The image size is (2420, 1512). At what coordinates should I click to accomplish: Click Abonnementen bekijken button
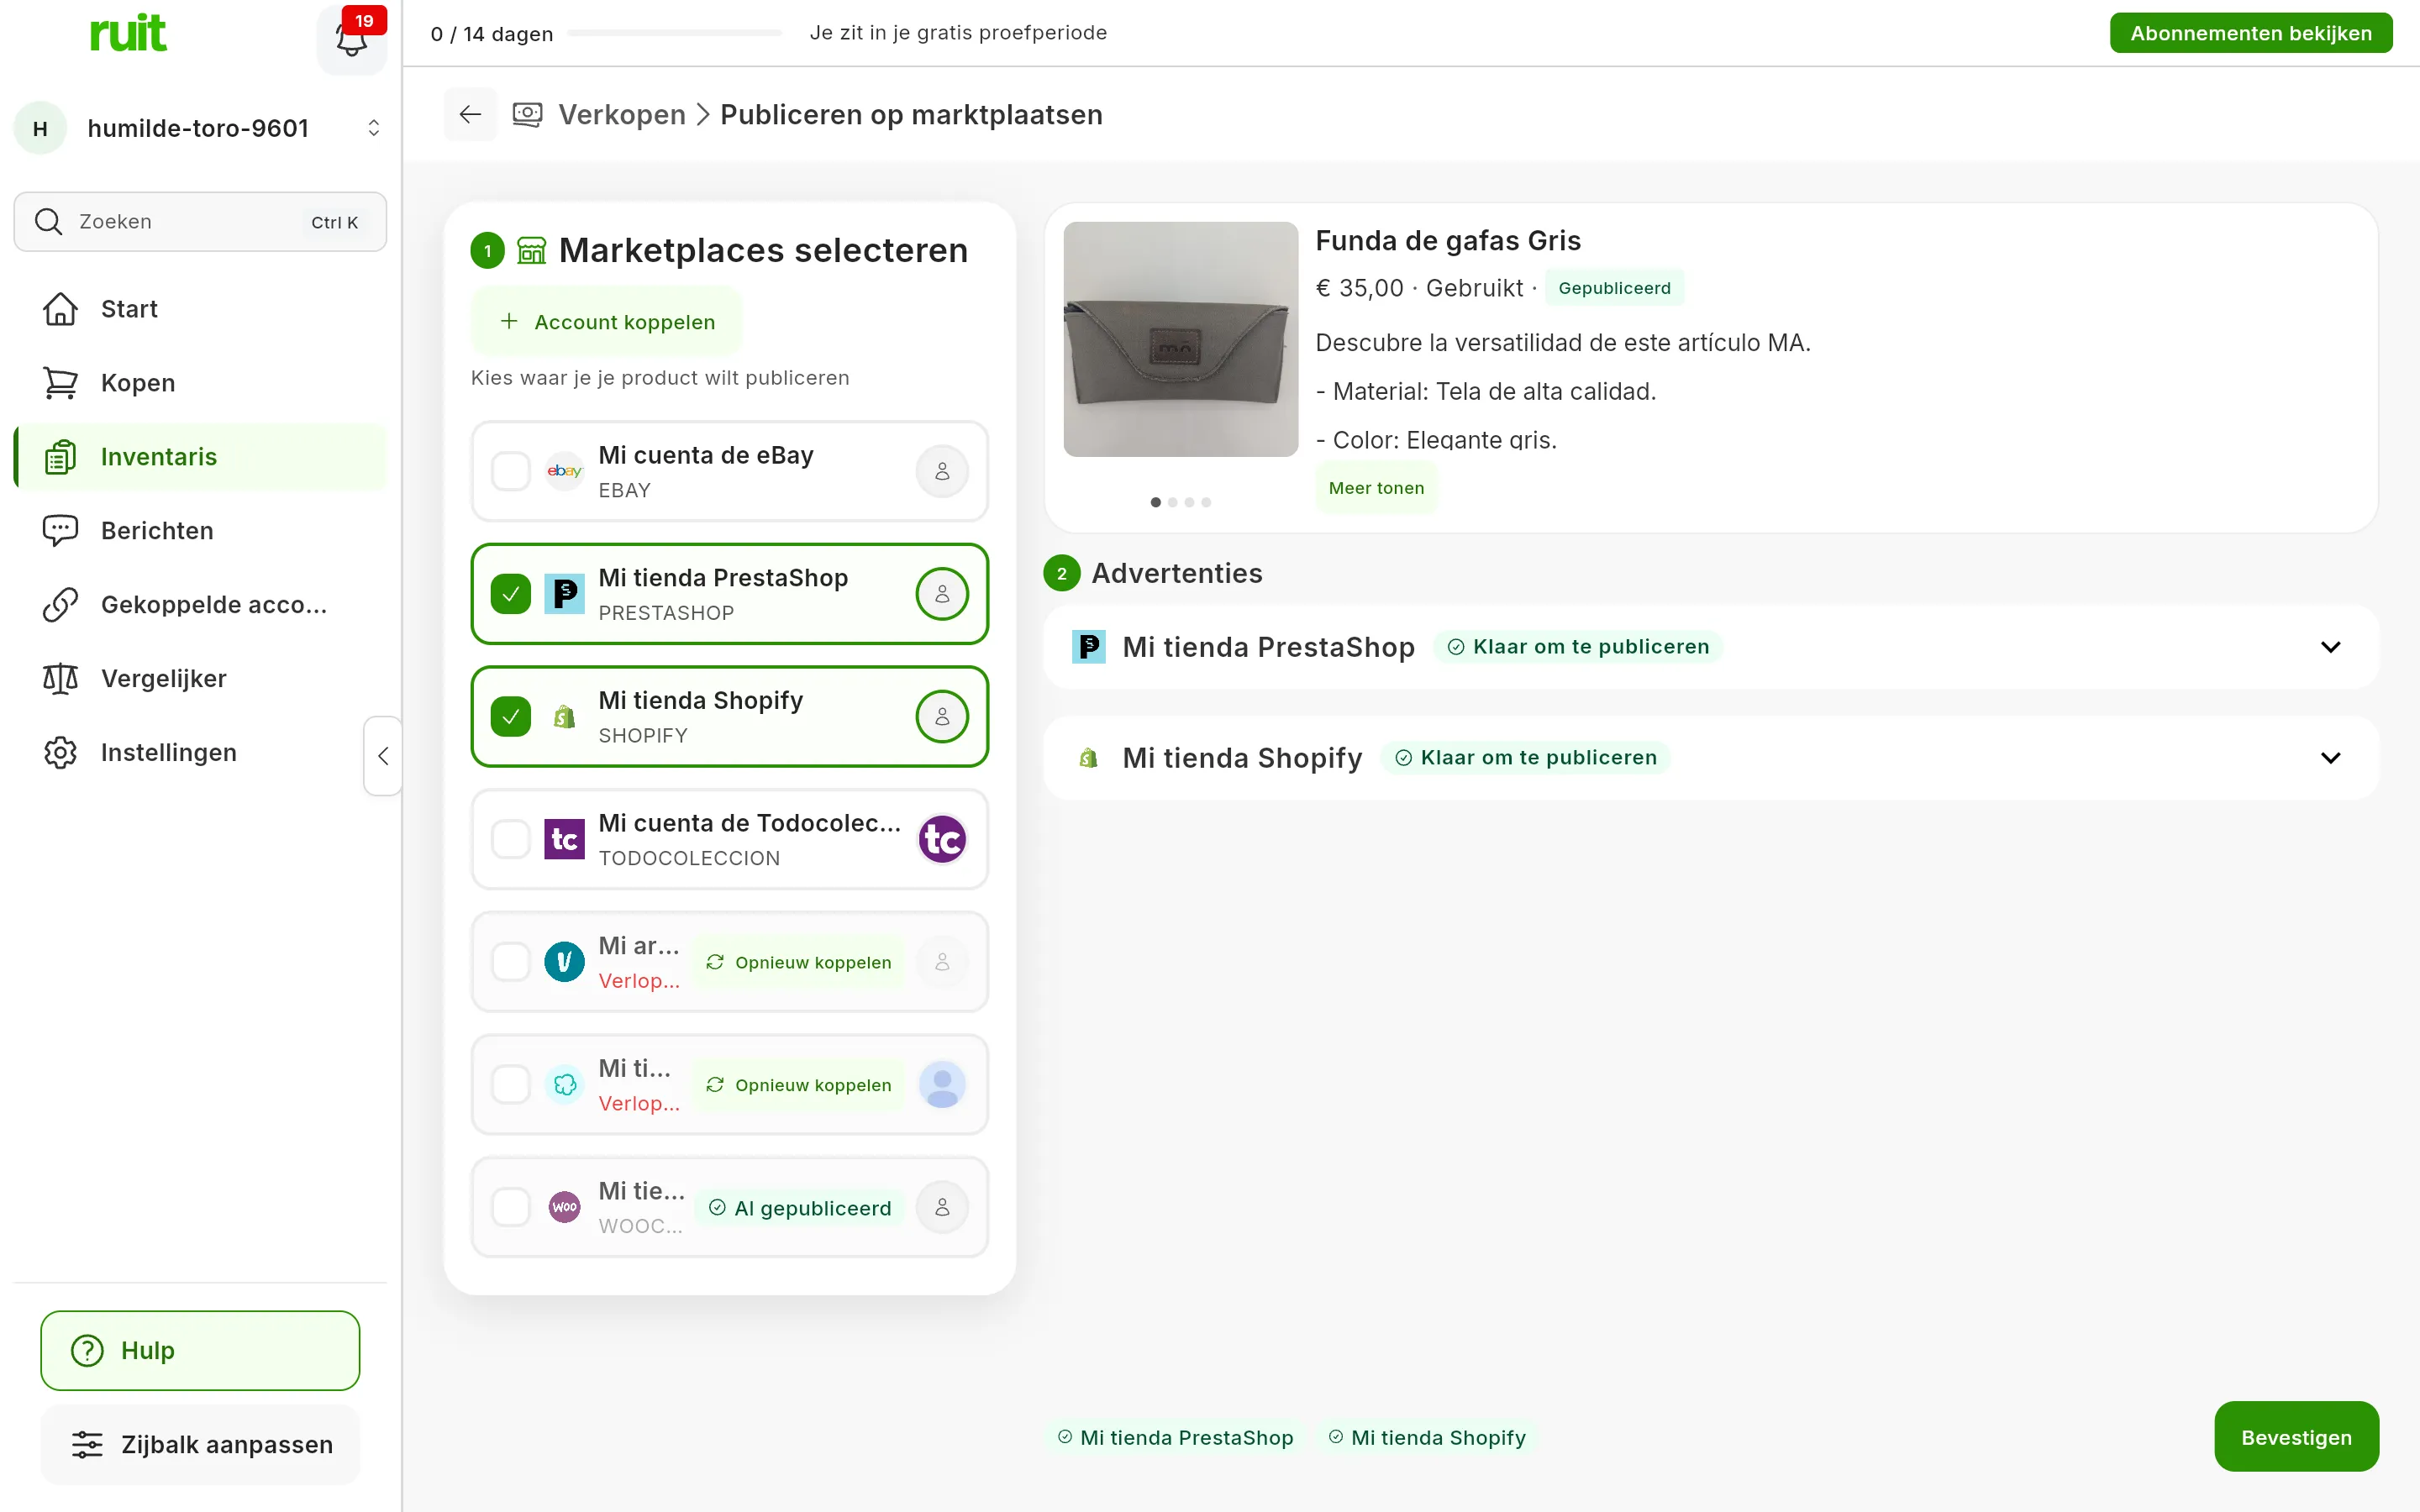point(2251,33)
